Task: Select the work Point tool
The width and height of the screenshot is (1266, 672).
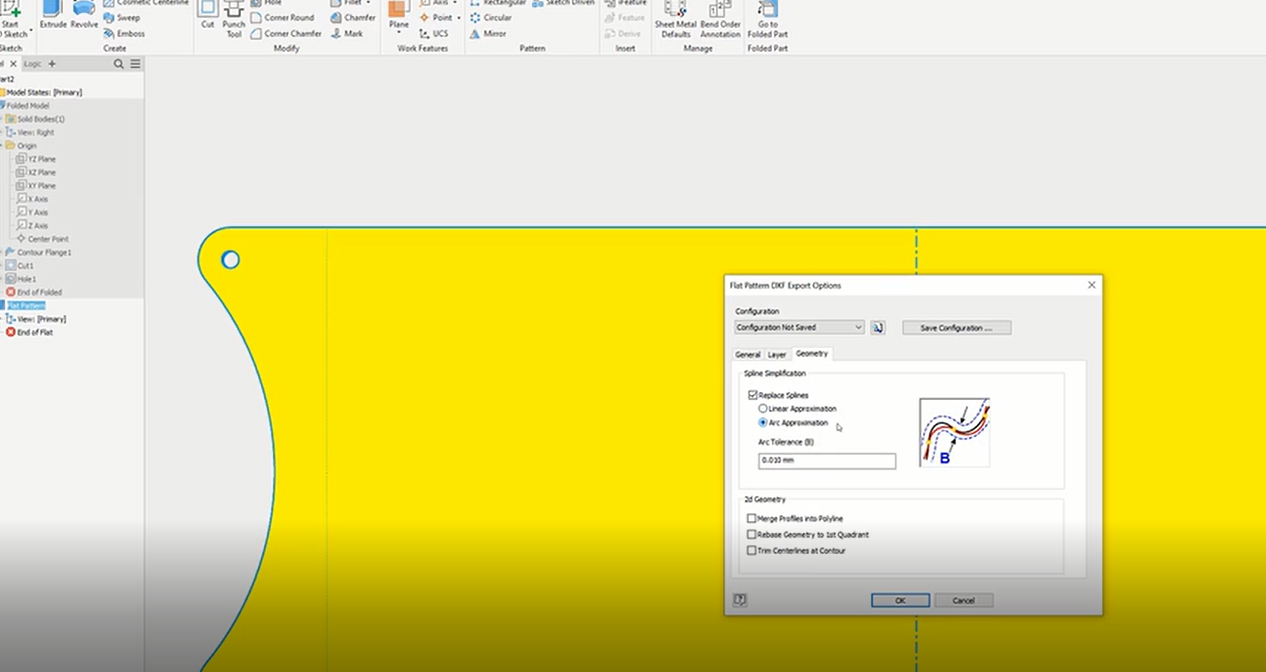Action: 436,18
